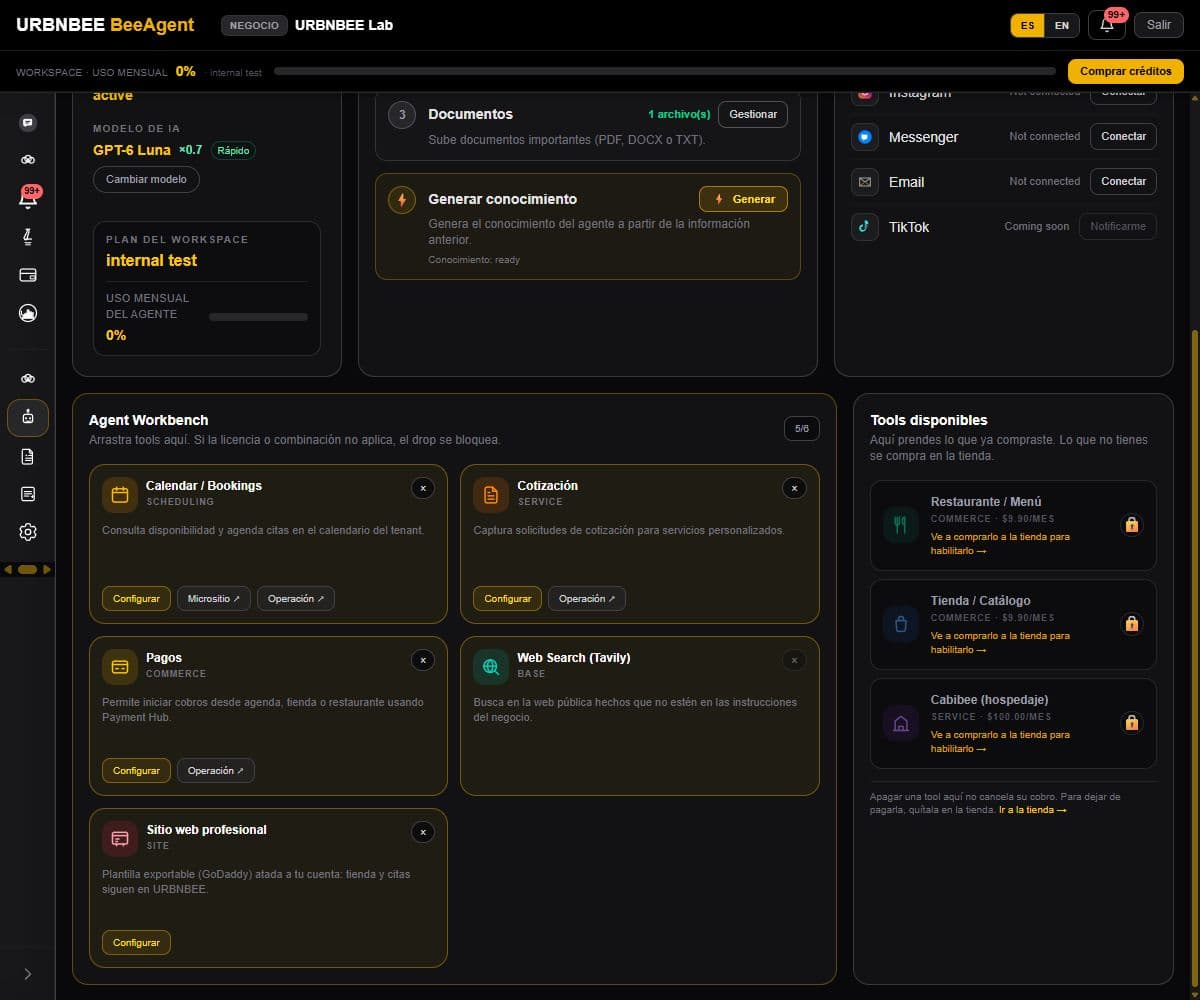Viewport: 1200px width, 1000px height.
Task: Click Comprar créditos button
Action: (1126, 71)
